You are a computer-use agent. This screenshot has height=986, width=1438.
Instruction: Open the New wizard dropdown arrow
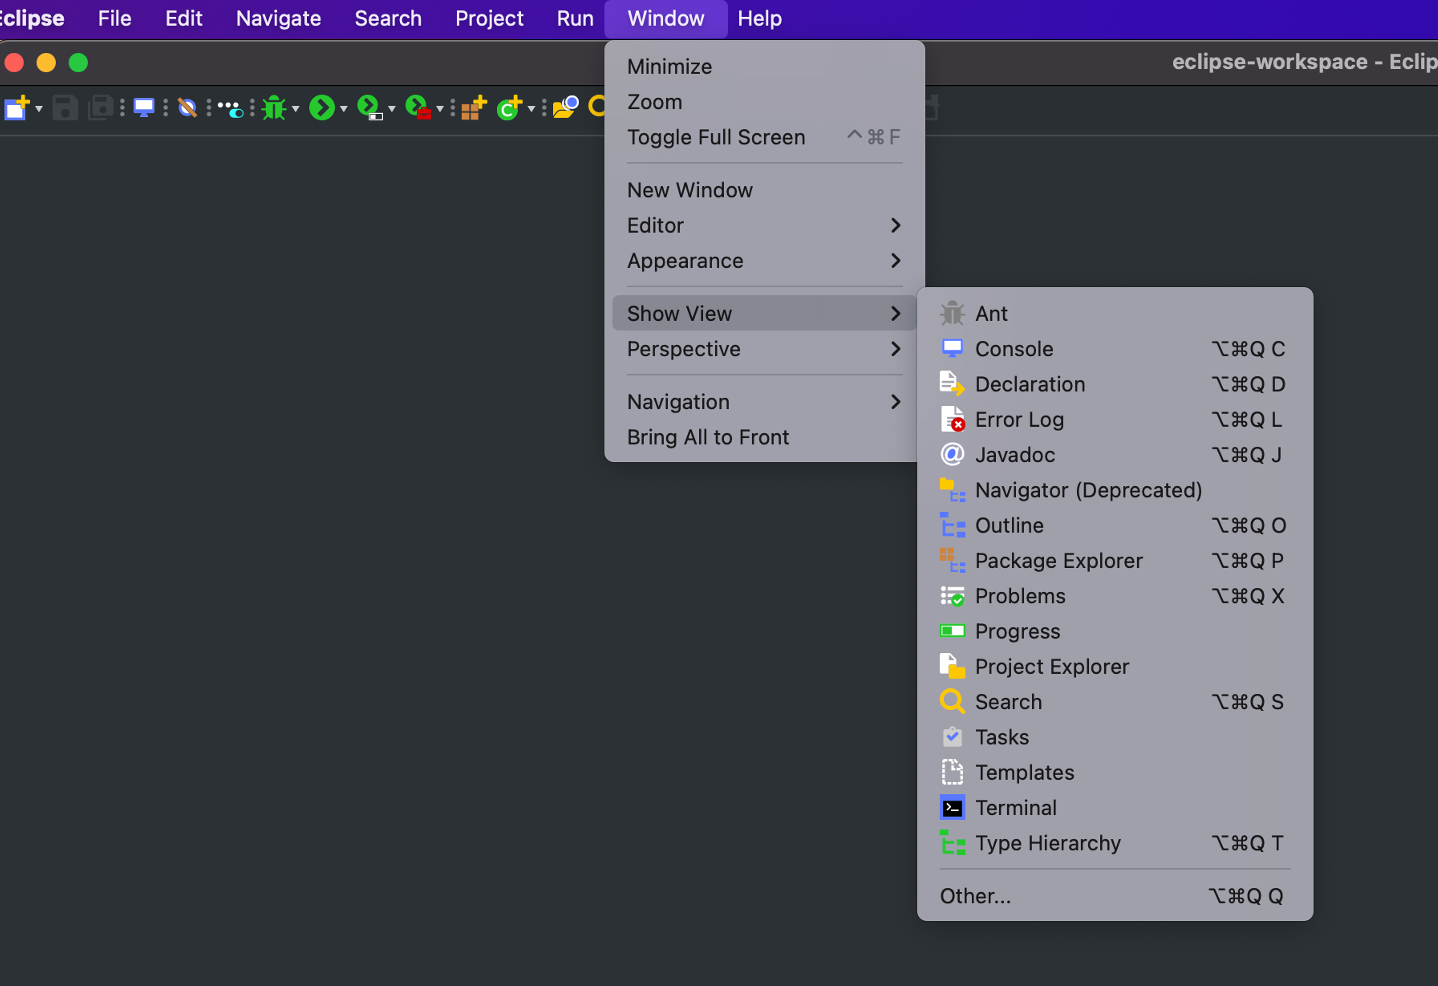pos(39,108)
